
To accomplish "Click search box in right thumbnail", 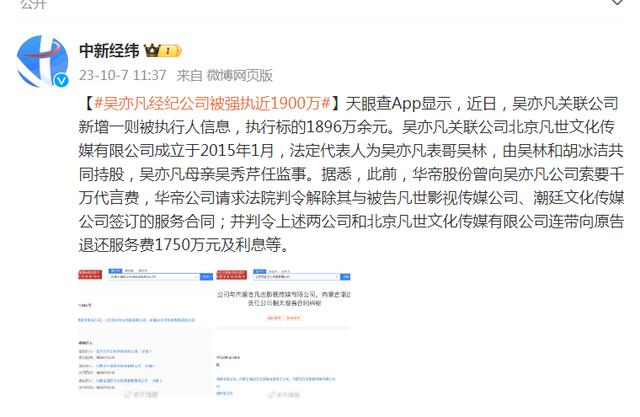I will [297, 277].
